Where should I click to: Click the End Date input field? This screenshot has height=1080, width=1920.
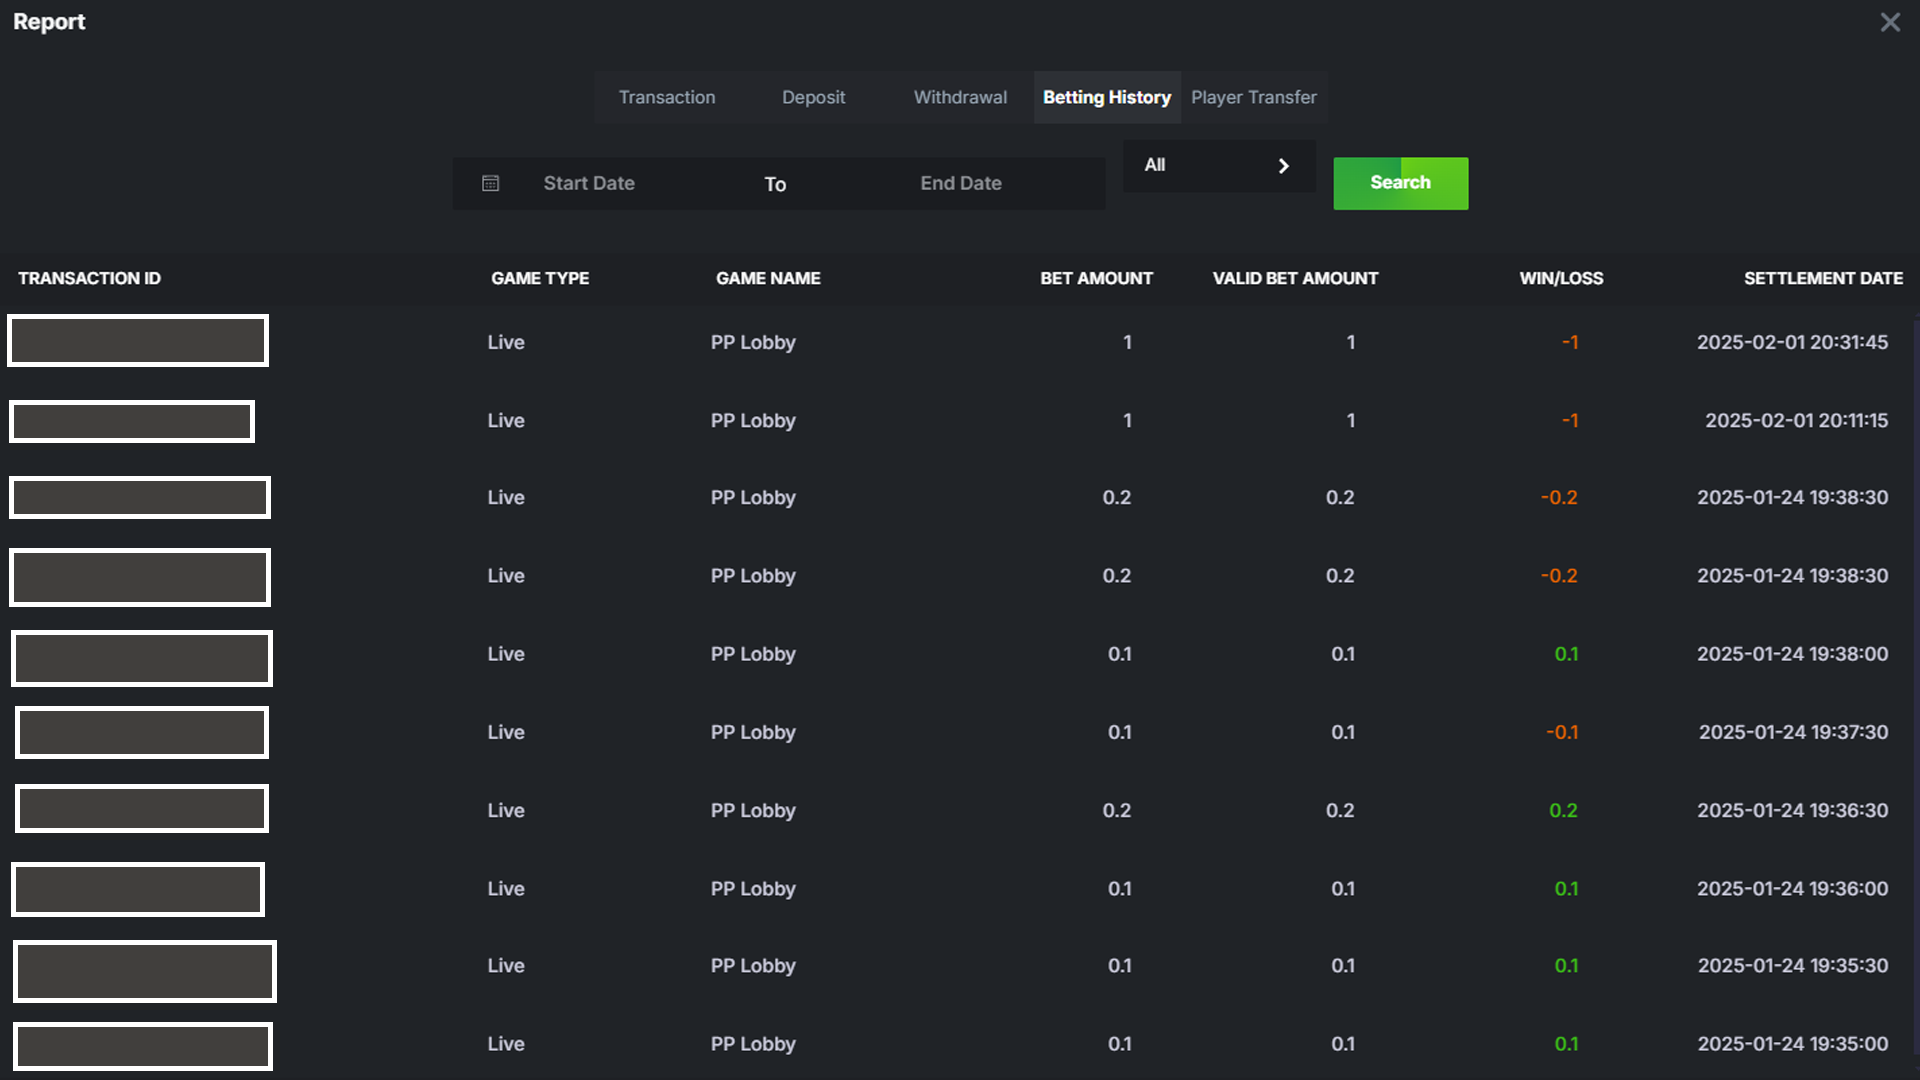tap(960, 183)
